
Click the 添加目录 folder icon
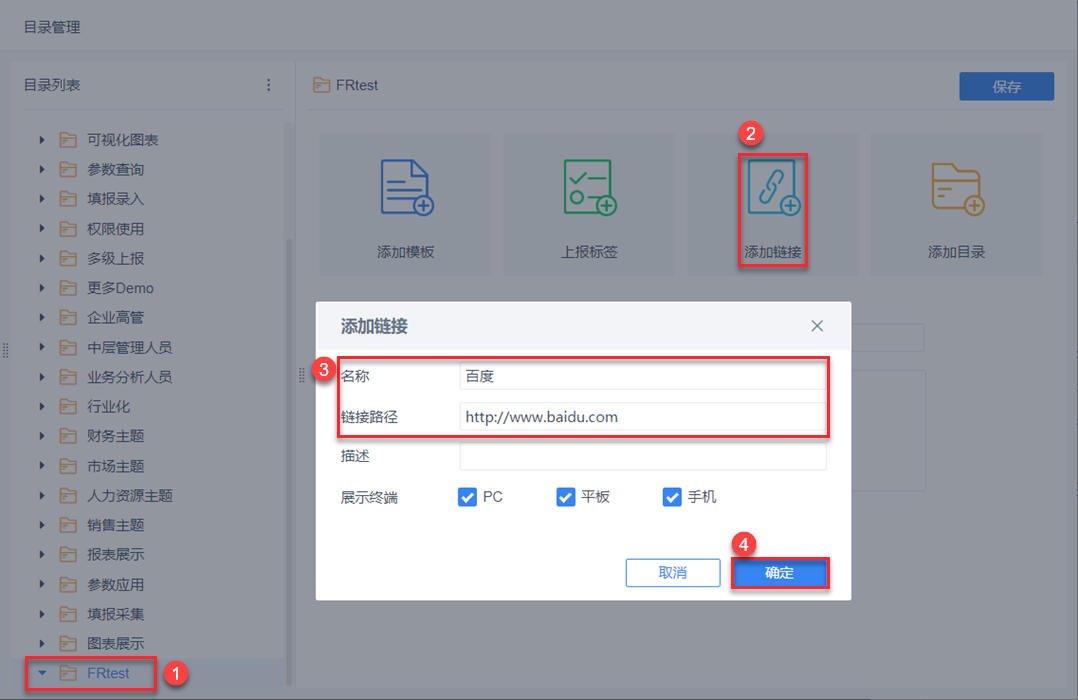(958, 189)
